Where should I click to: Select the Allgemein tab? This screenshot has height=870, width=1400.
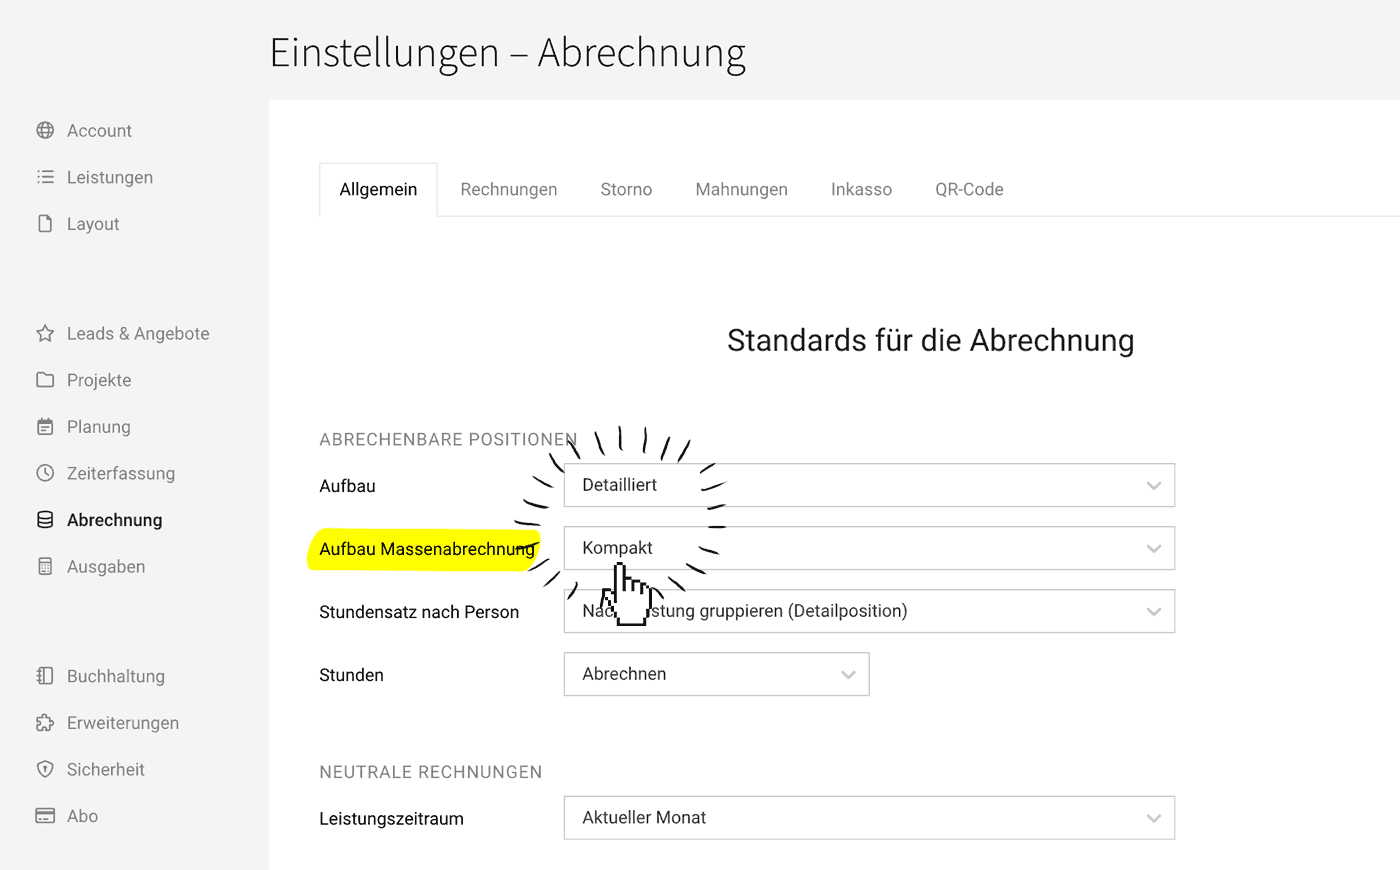378,189
